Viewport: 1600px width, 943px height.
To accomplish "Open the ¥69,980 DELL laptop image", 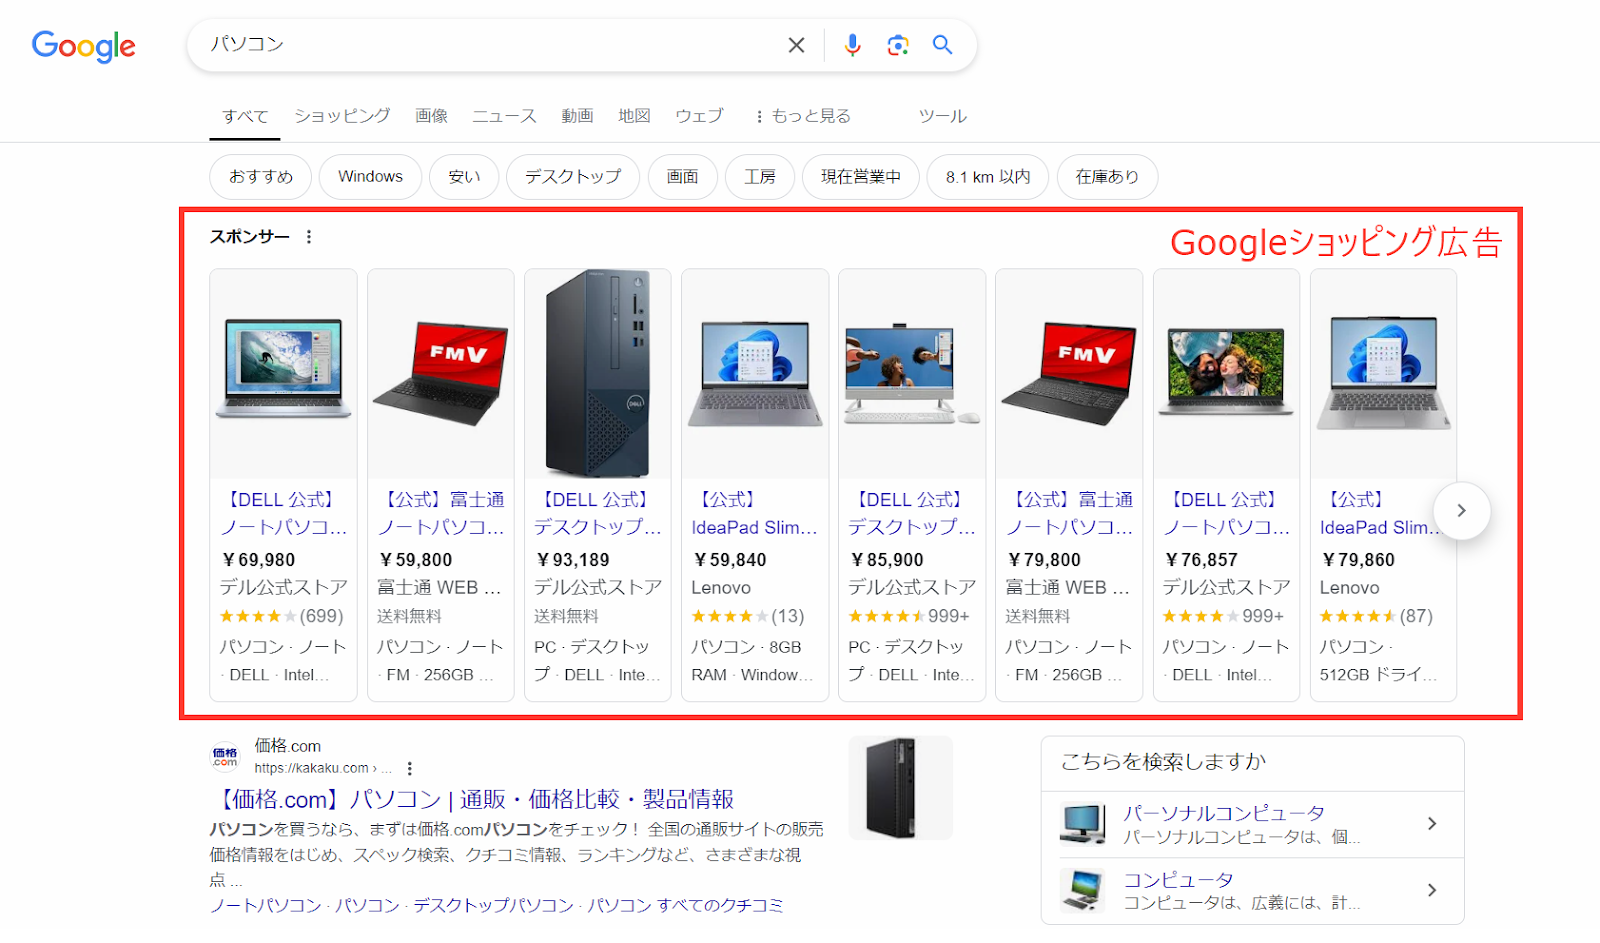I will [283, 373].
